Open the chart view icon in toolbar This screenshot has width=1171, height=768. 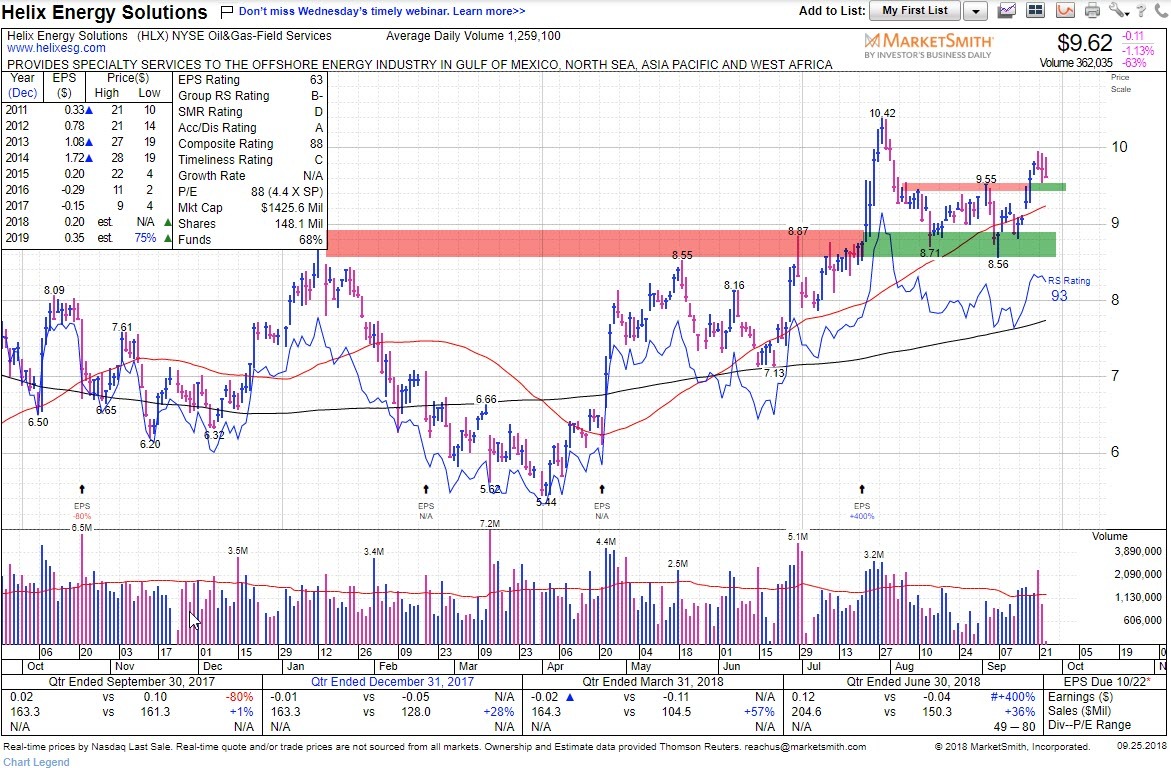[x=1007, y=10]
